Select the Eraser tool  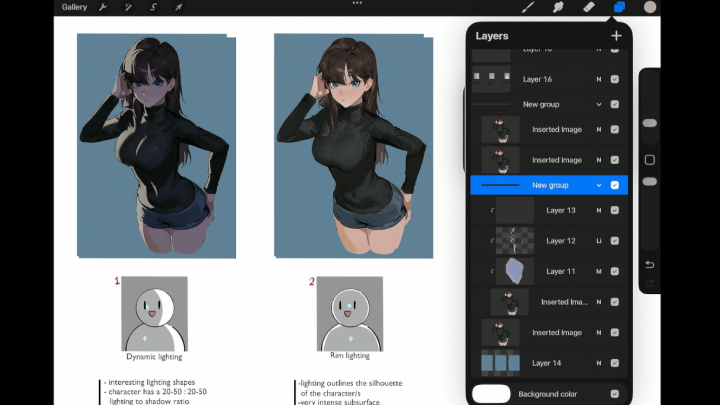(589, 7)
